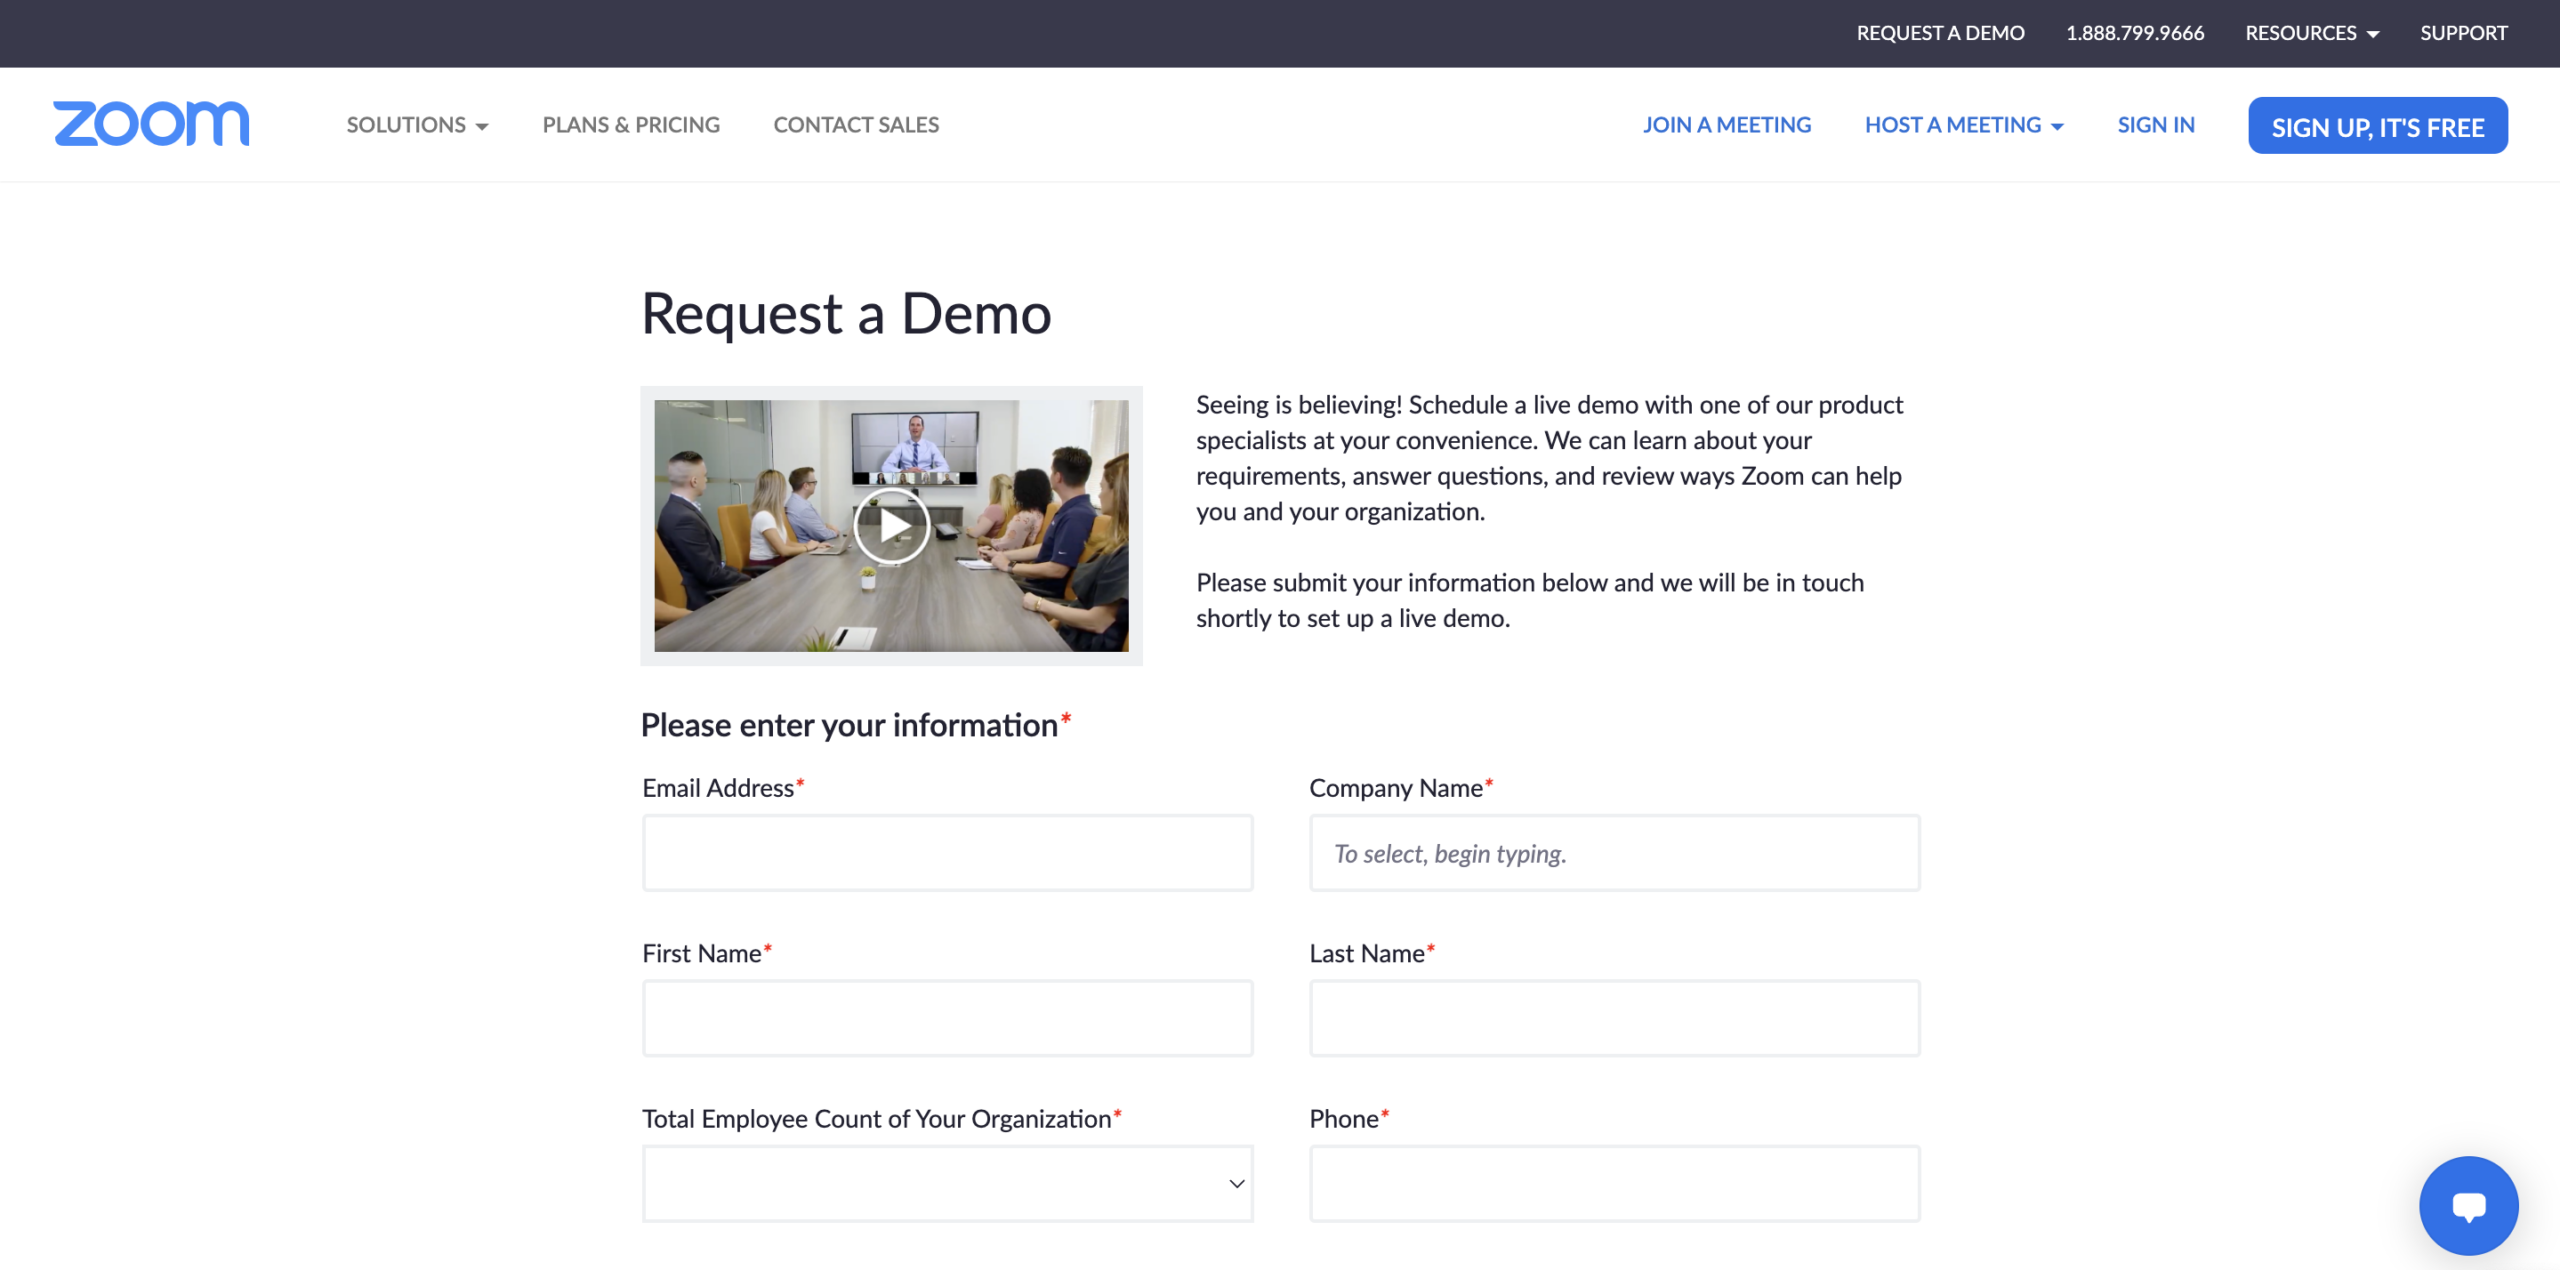Click the HOST A MEETING dropdown arrow icon

click(2059, 124)
